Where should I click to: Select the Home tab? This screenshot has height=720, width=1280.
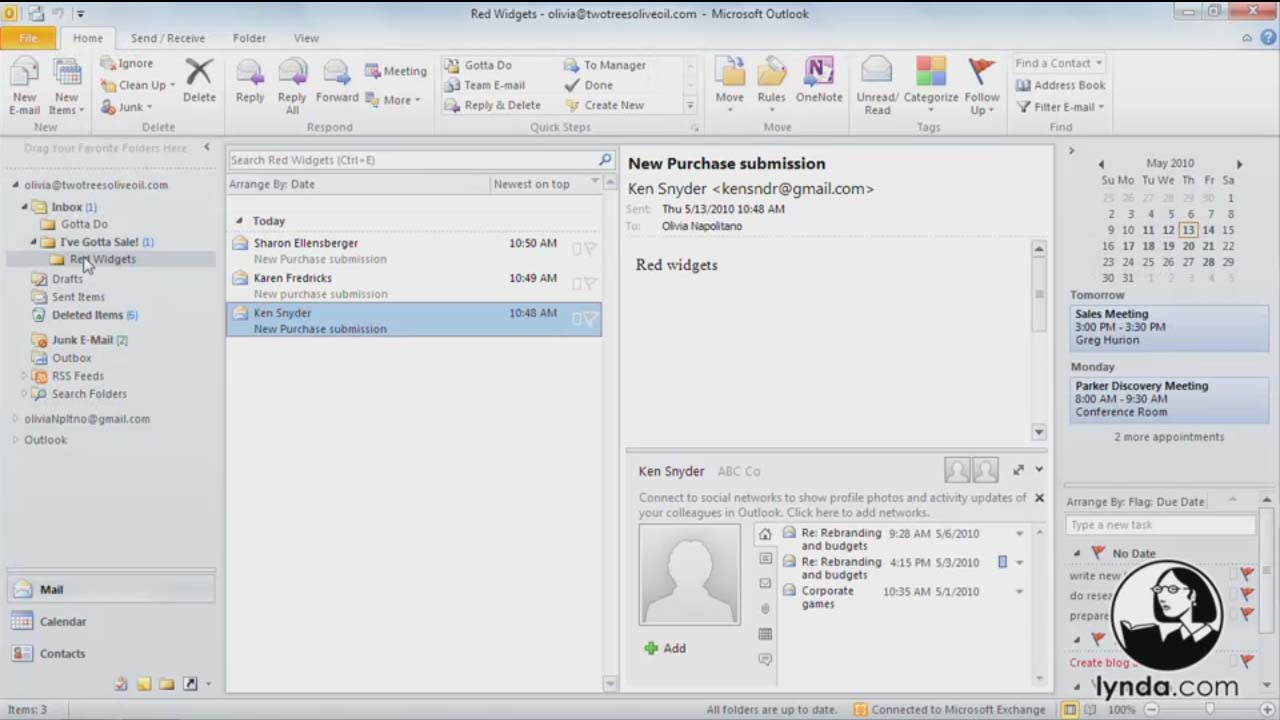pos(87,38)
